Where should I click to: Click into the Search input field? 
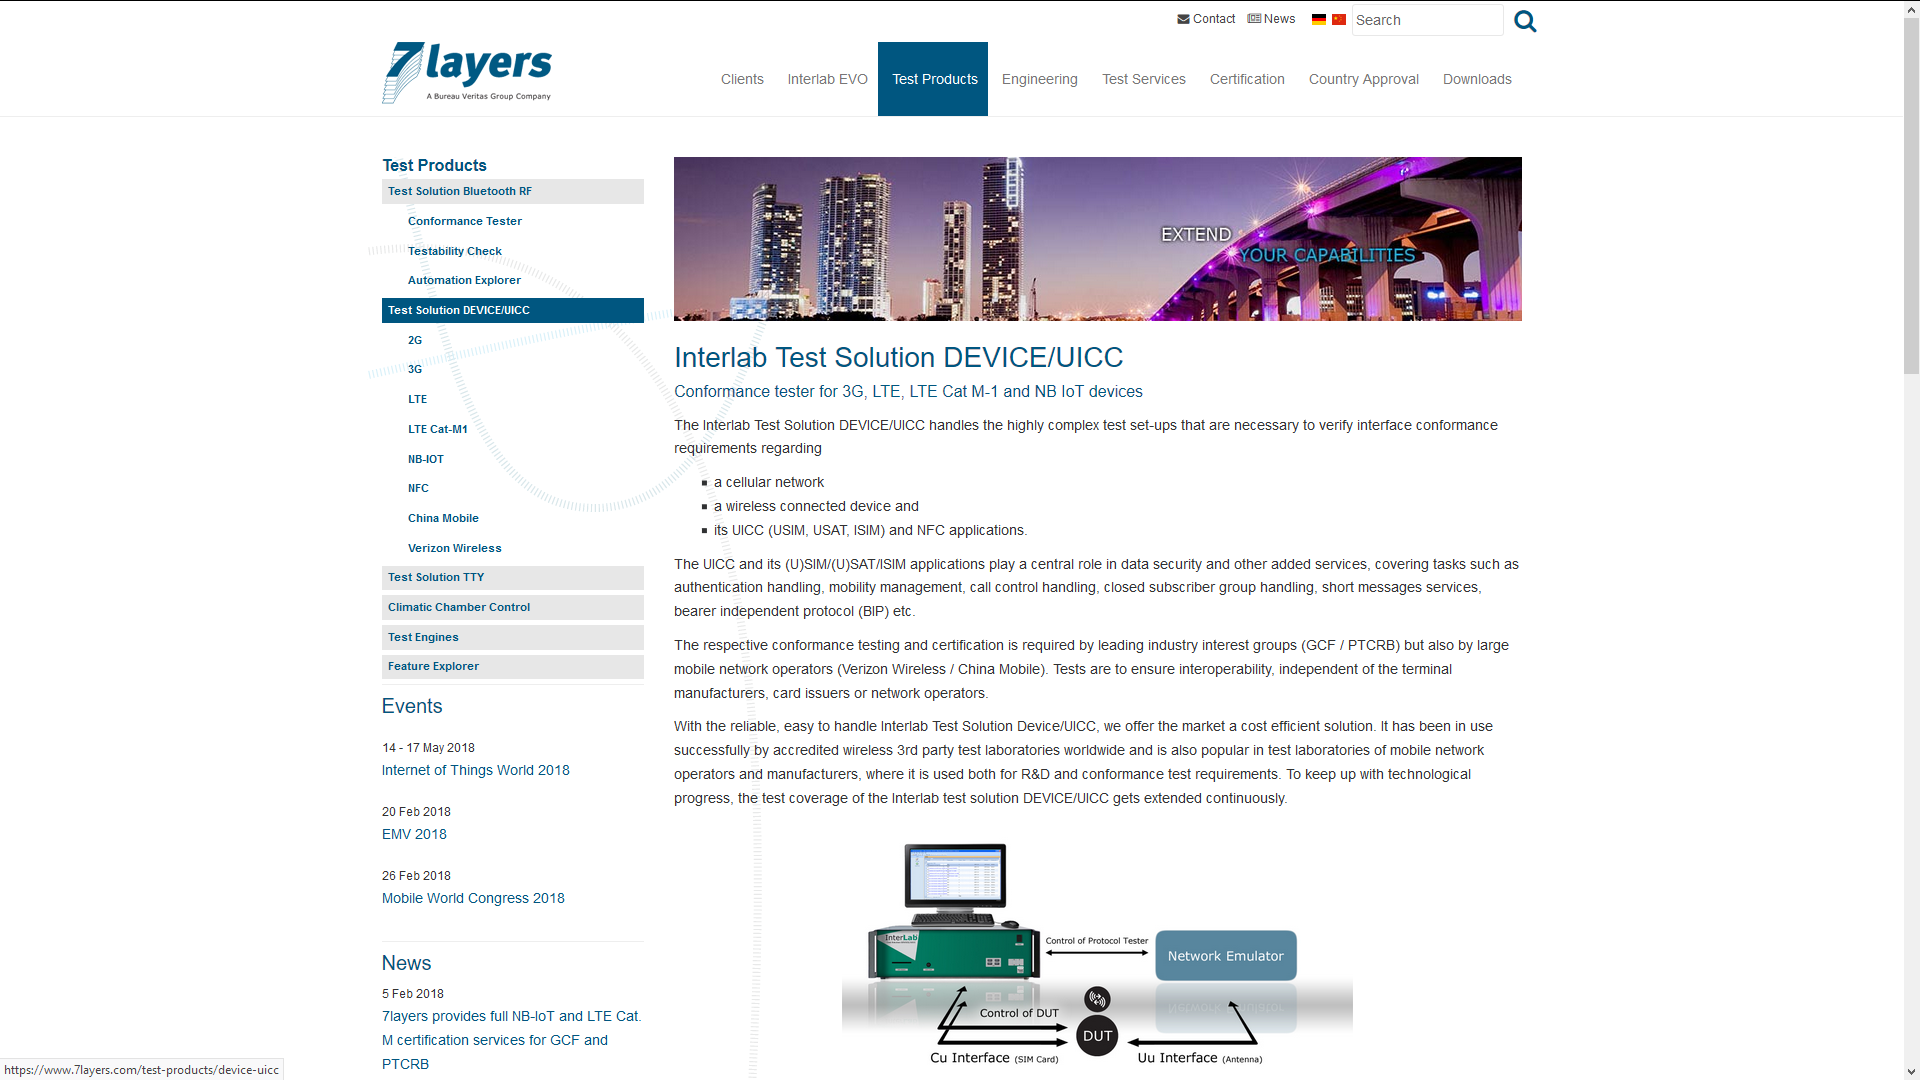click(x=1426, y=20)
